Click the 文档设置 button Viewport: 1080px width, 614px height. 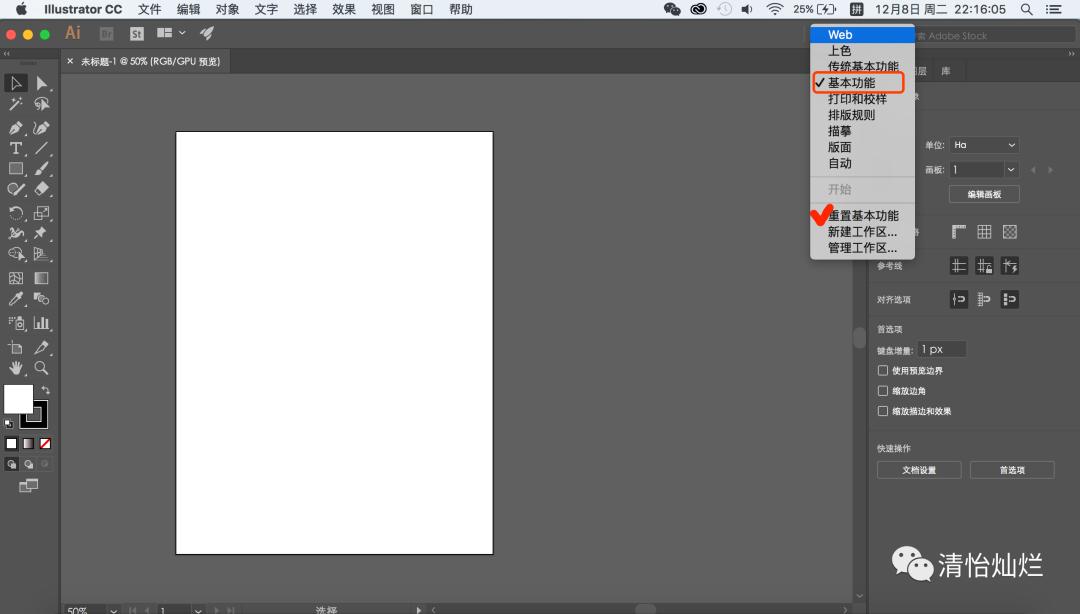[x=919, y=470]
